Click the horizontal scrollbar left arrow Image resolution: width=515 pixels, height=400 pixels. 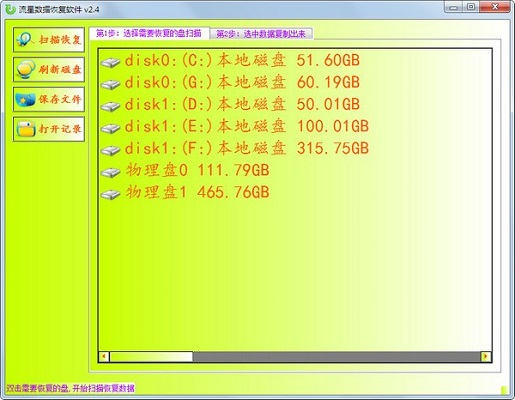(x=104, y=356)
